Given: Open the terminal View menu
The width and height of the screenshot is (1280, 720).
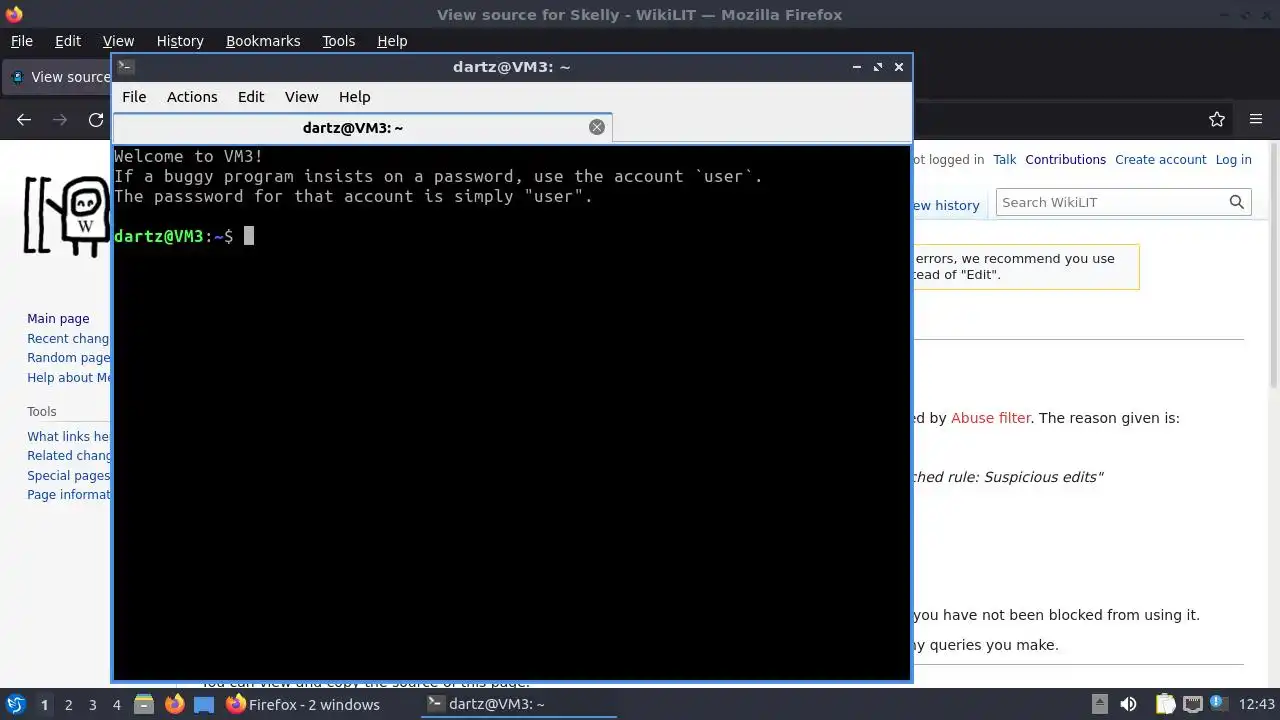Looking at the screenshot, I should (301, 97).
